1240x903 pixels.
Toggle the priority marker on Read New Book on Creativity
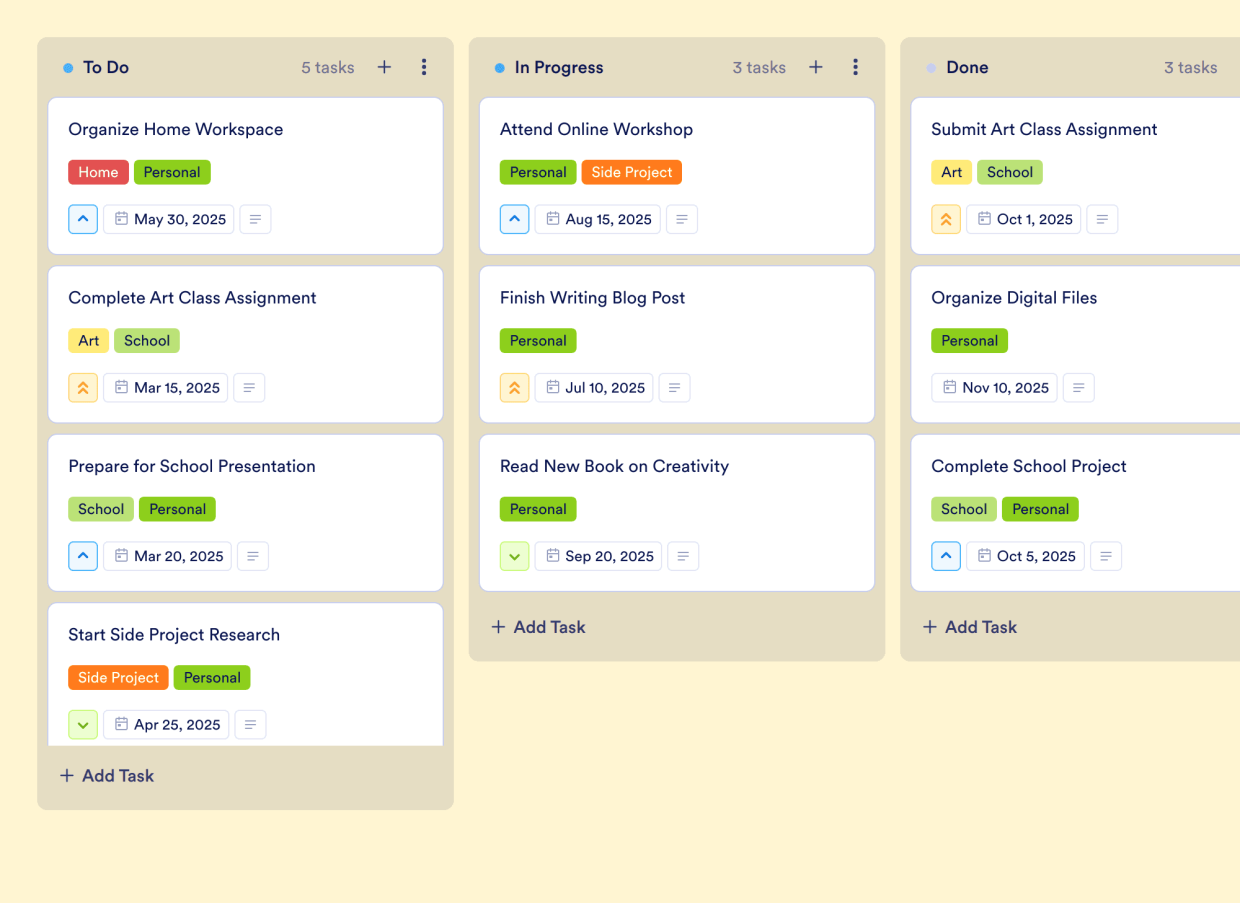click(514, 556)
